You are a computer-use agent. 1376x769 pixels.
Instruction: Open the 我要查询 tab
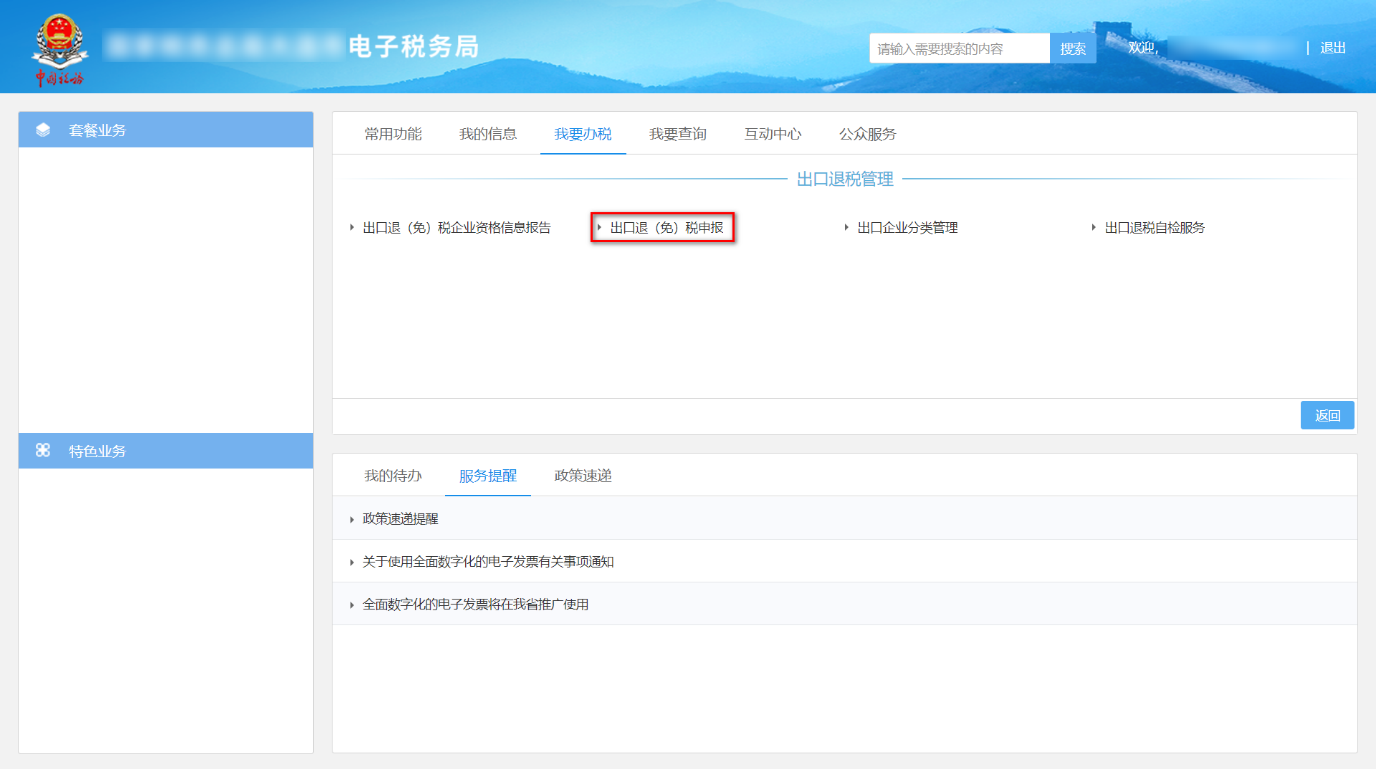point(679,133)
